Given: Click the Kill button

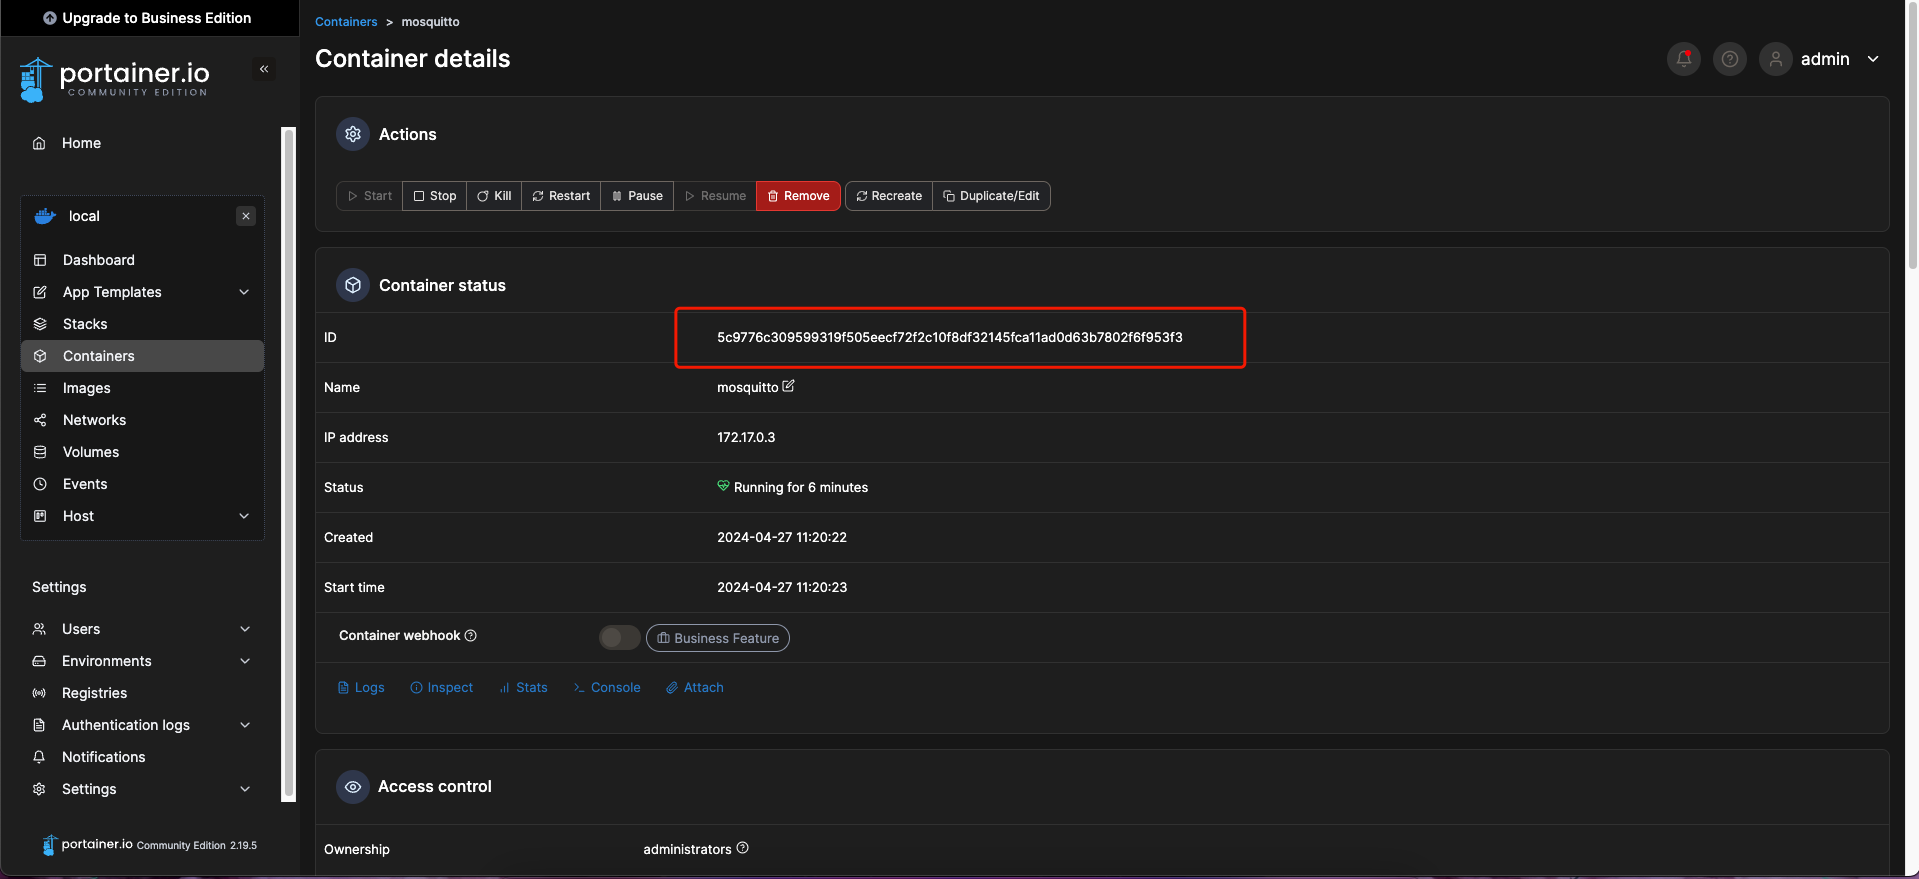Looking at the screenshot, I should coord(494,196).
